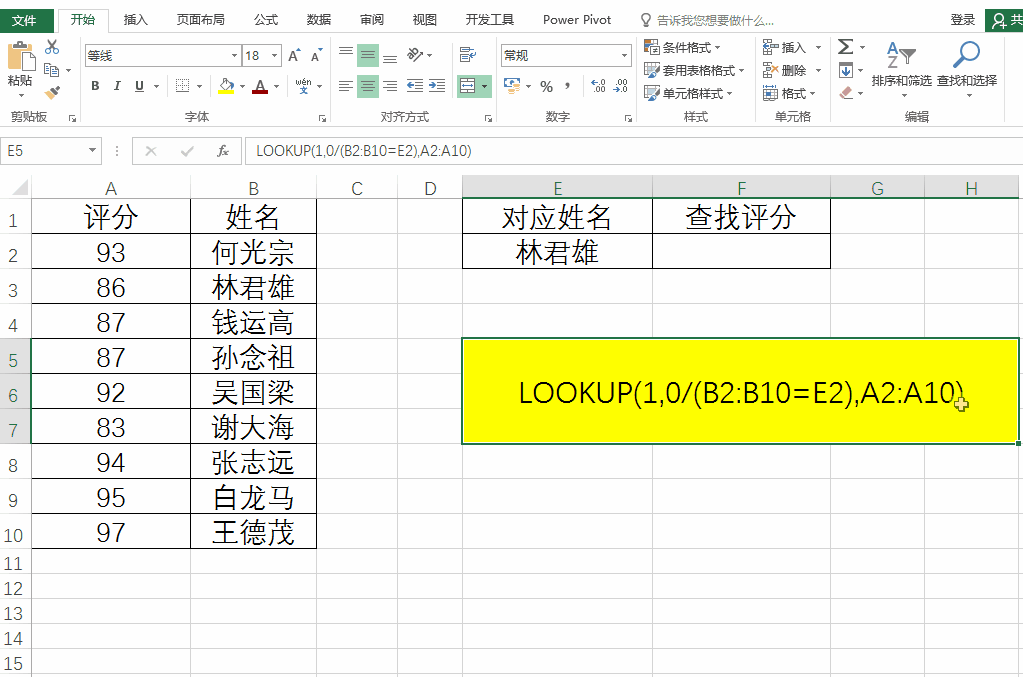Screen dimensions: 1023x677
Task: Open font size 18 dropdown
Action: tap(275, 55)
